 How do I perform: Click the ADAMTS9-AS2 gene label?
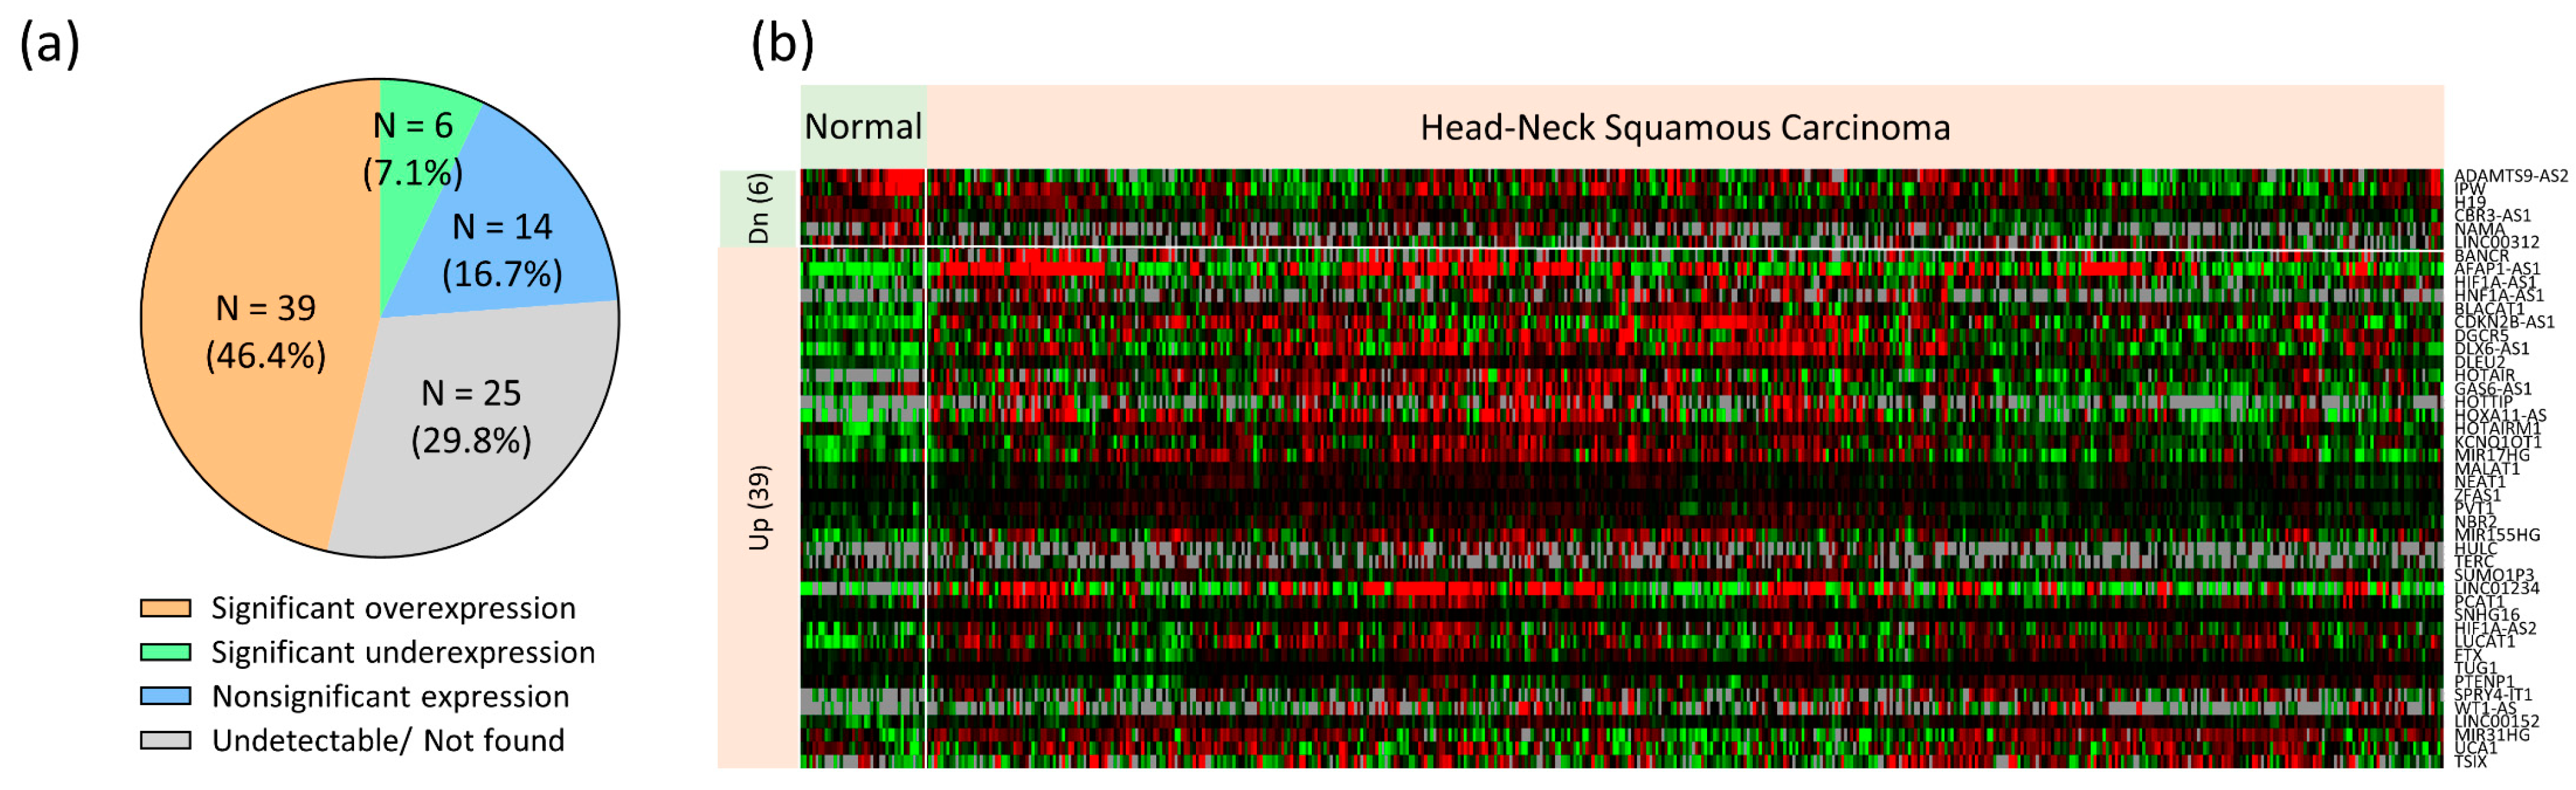click(2510, 176)
